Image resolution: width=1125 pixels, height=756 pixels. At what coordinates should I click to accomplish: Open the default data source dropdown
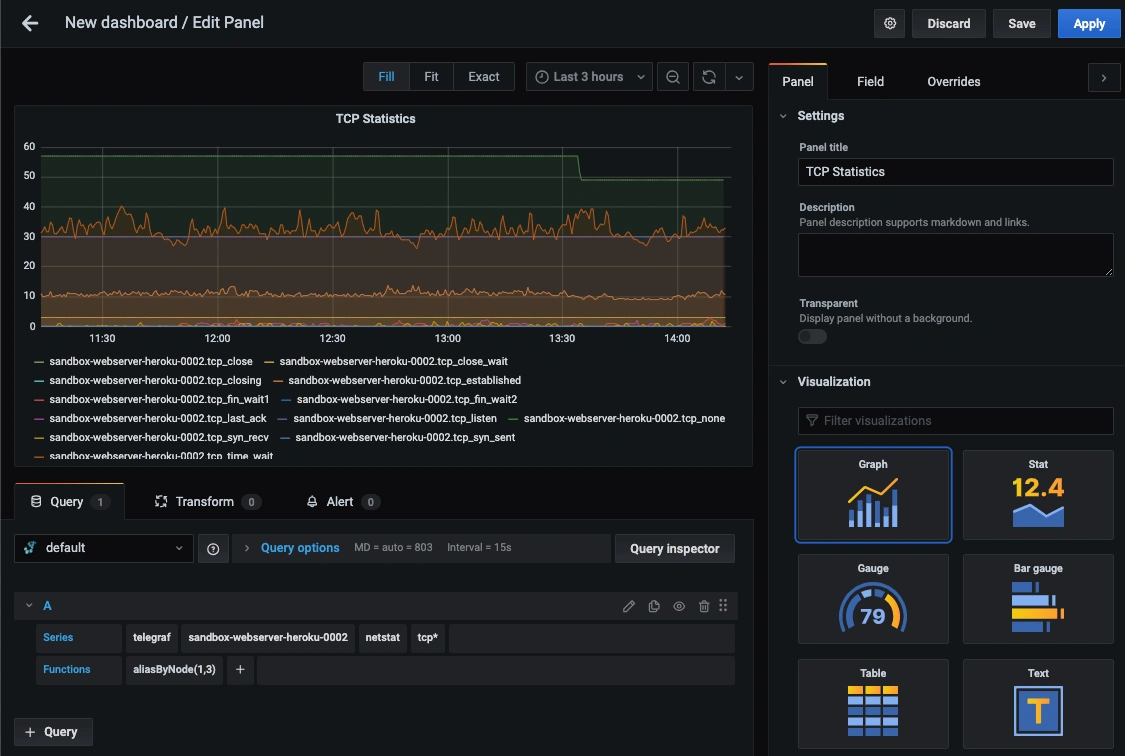point(104,548)
